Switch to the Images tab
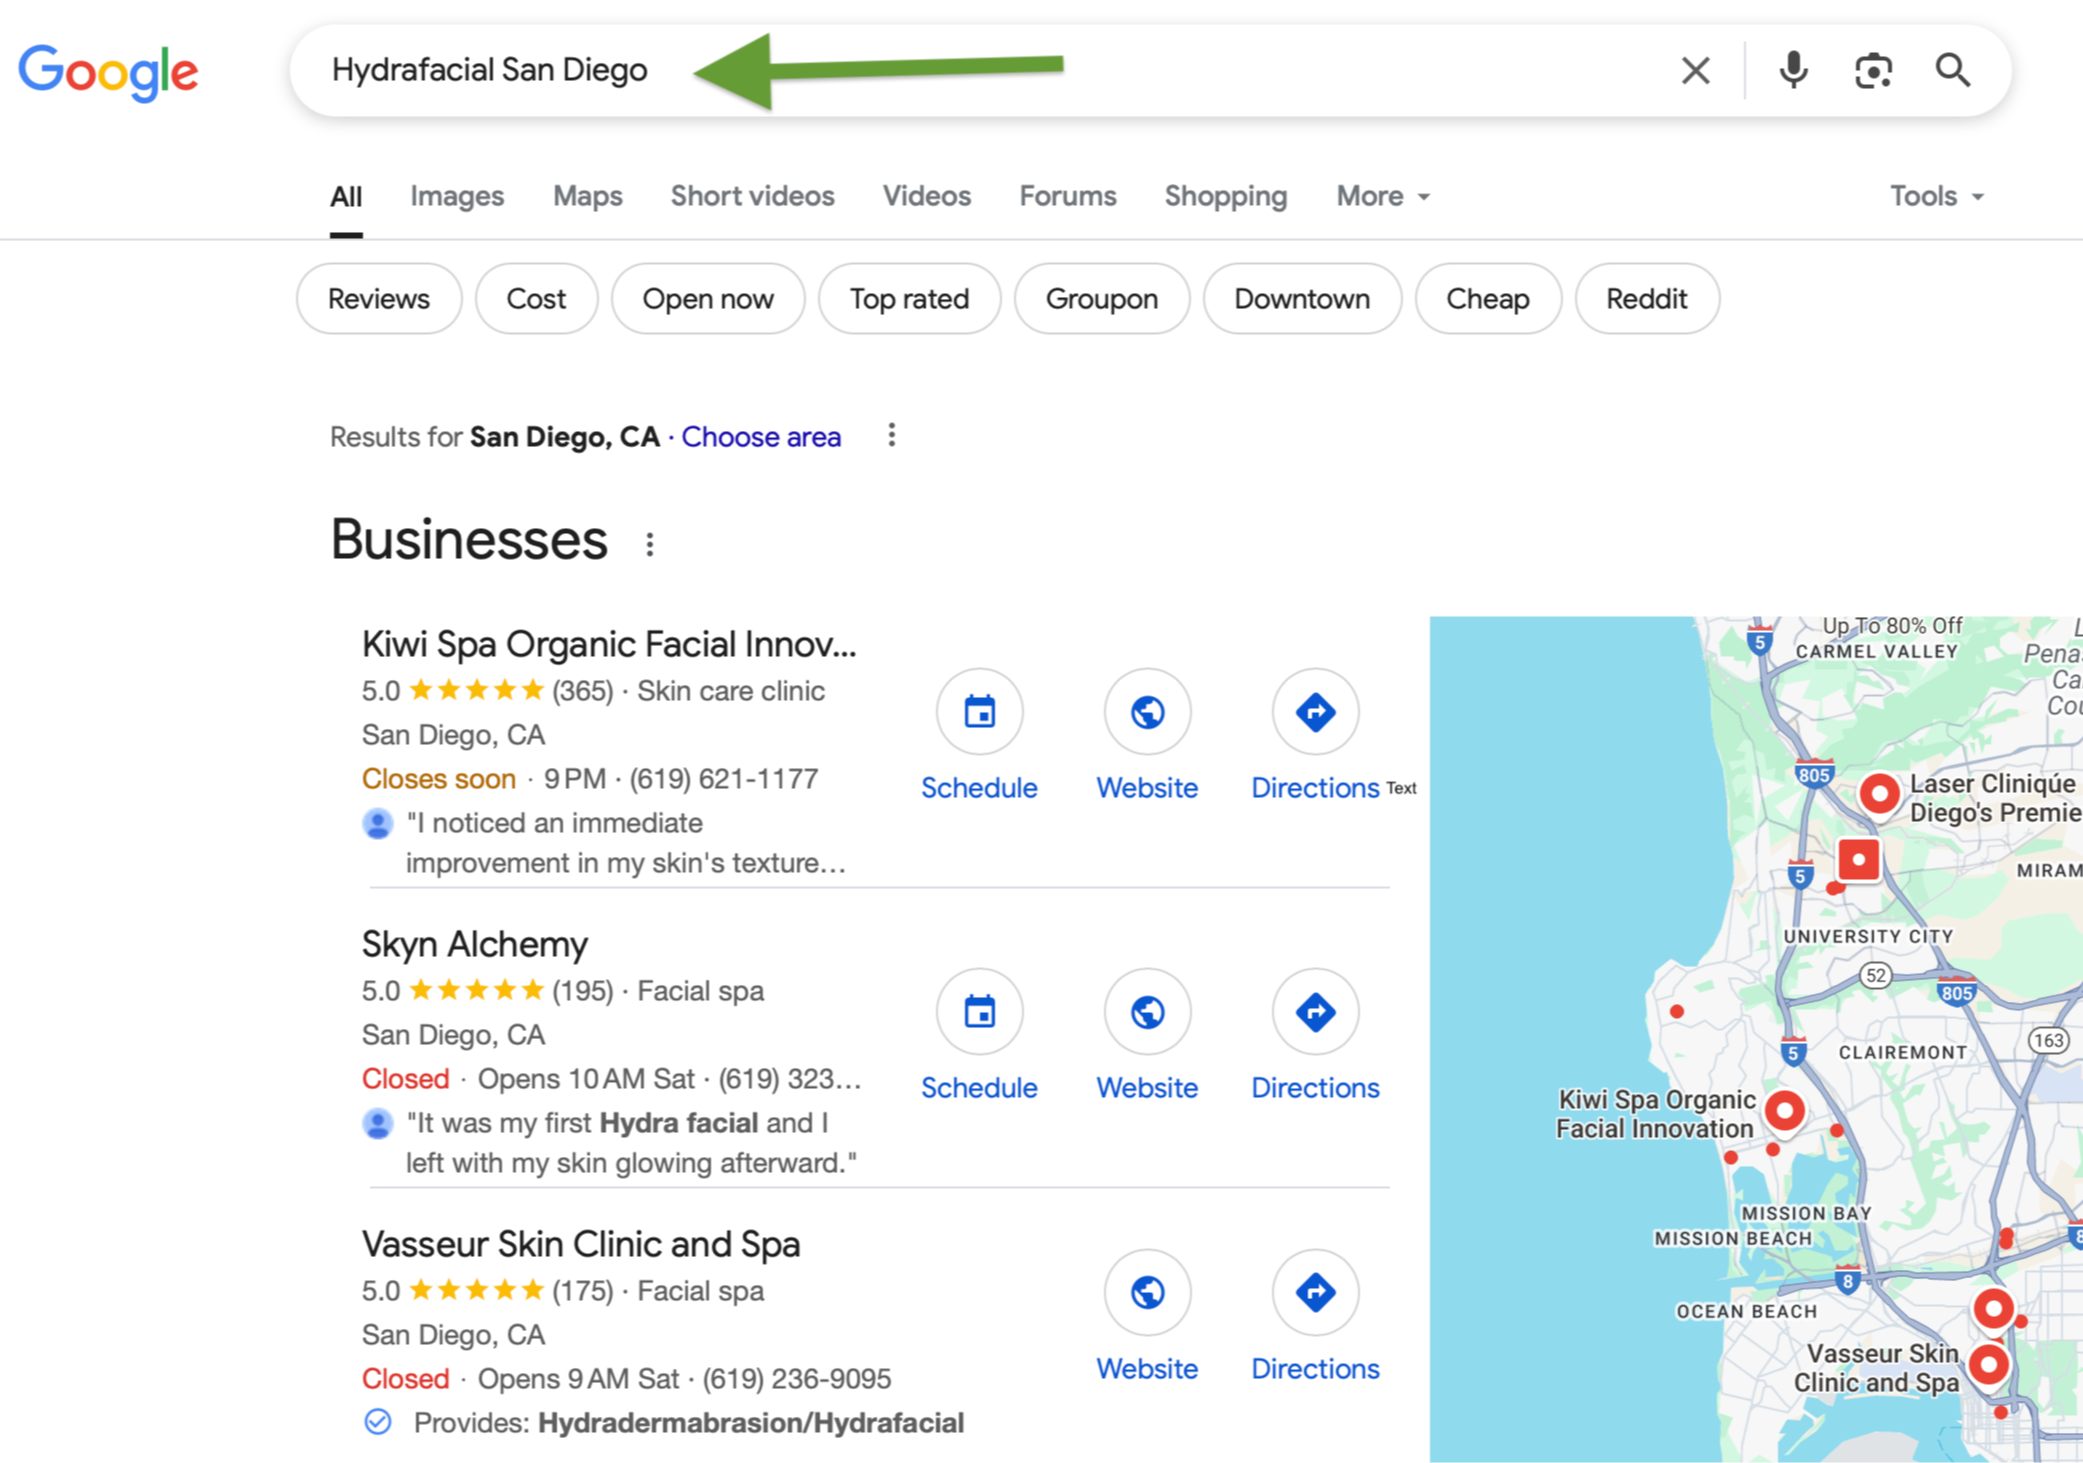The image size is (2083, 1463). (x=456, y=196)
